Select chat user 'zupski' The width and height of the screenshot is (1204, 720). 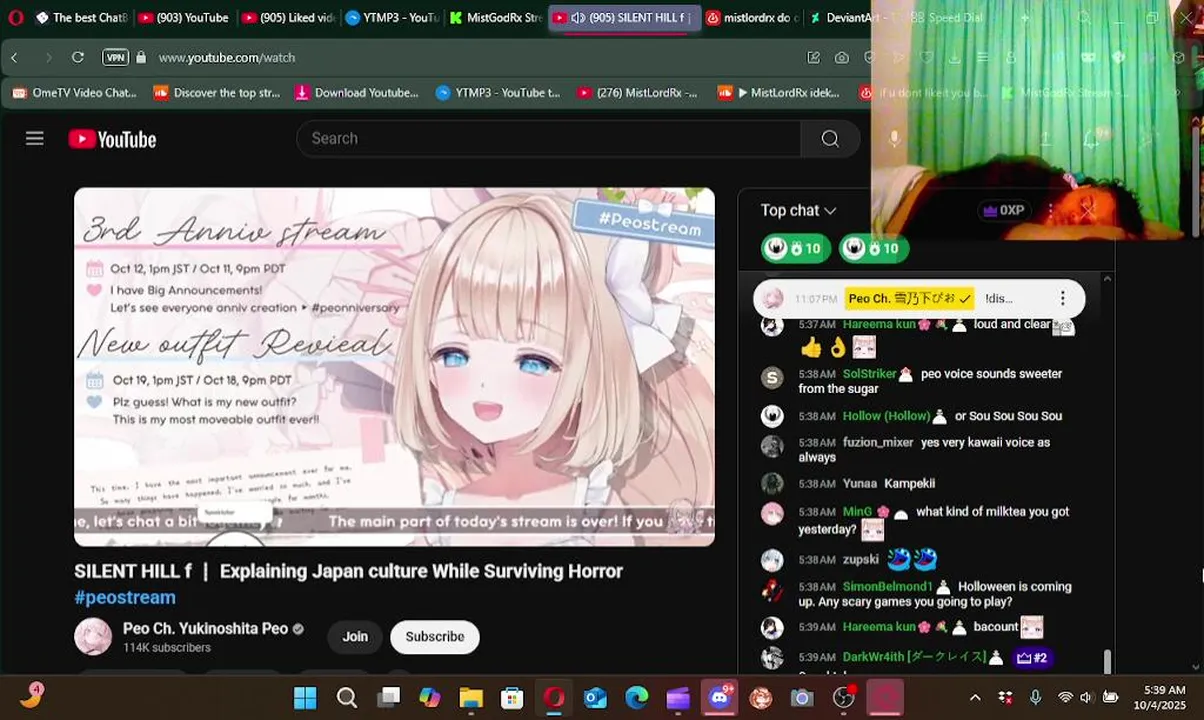(861, 559)
